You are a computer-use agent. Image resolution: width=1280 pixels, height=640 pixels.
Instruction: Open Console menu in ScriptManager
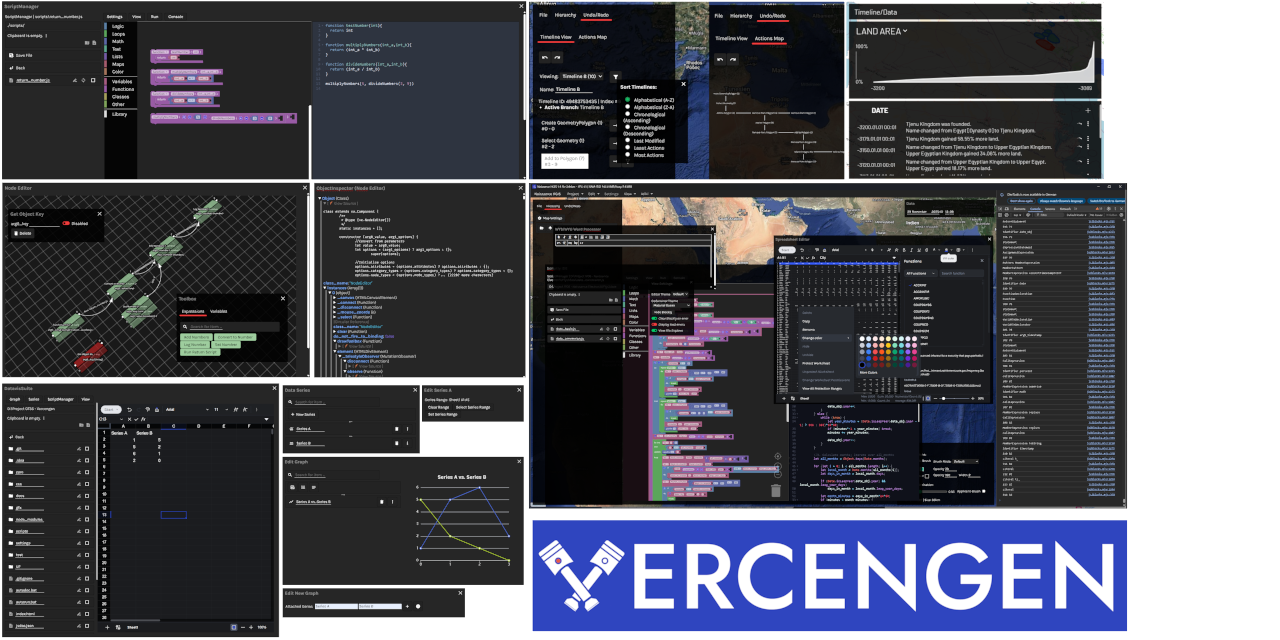175,17
